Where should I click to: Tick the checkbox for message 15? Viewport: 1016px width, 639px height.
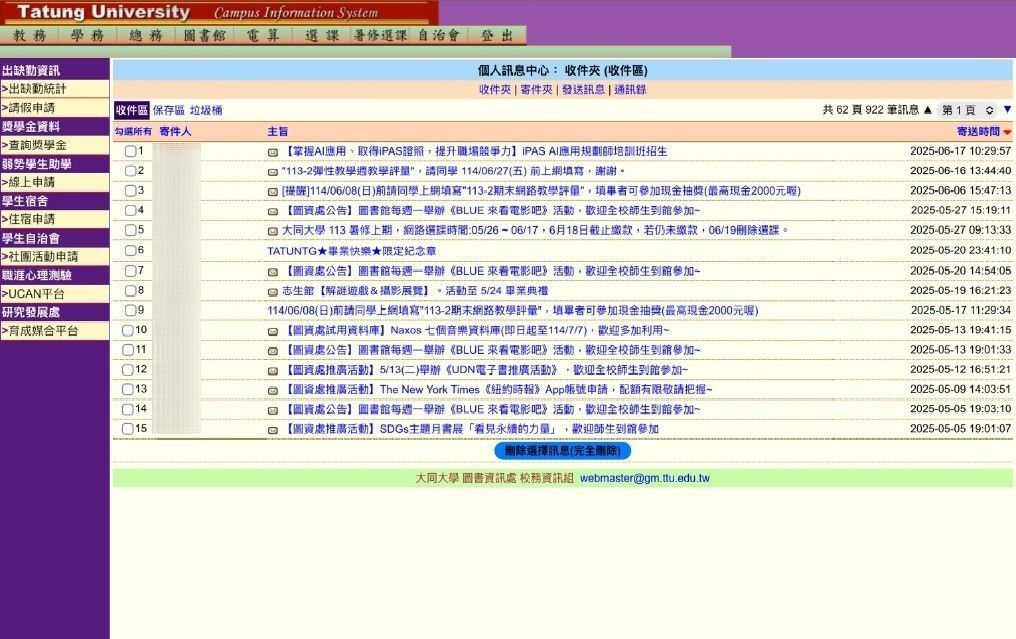coord(128,428)
